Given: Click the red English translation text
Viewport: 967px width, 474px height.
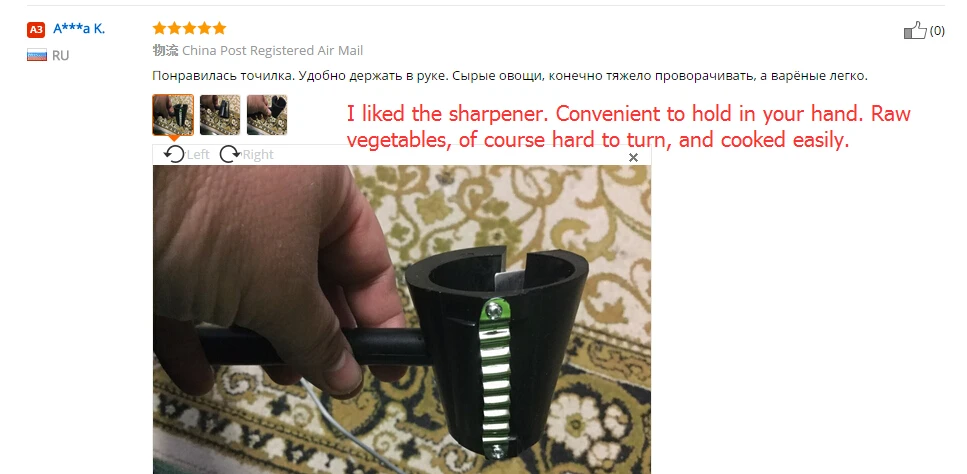Looking at the screenshot, I should click(628, 127).
